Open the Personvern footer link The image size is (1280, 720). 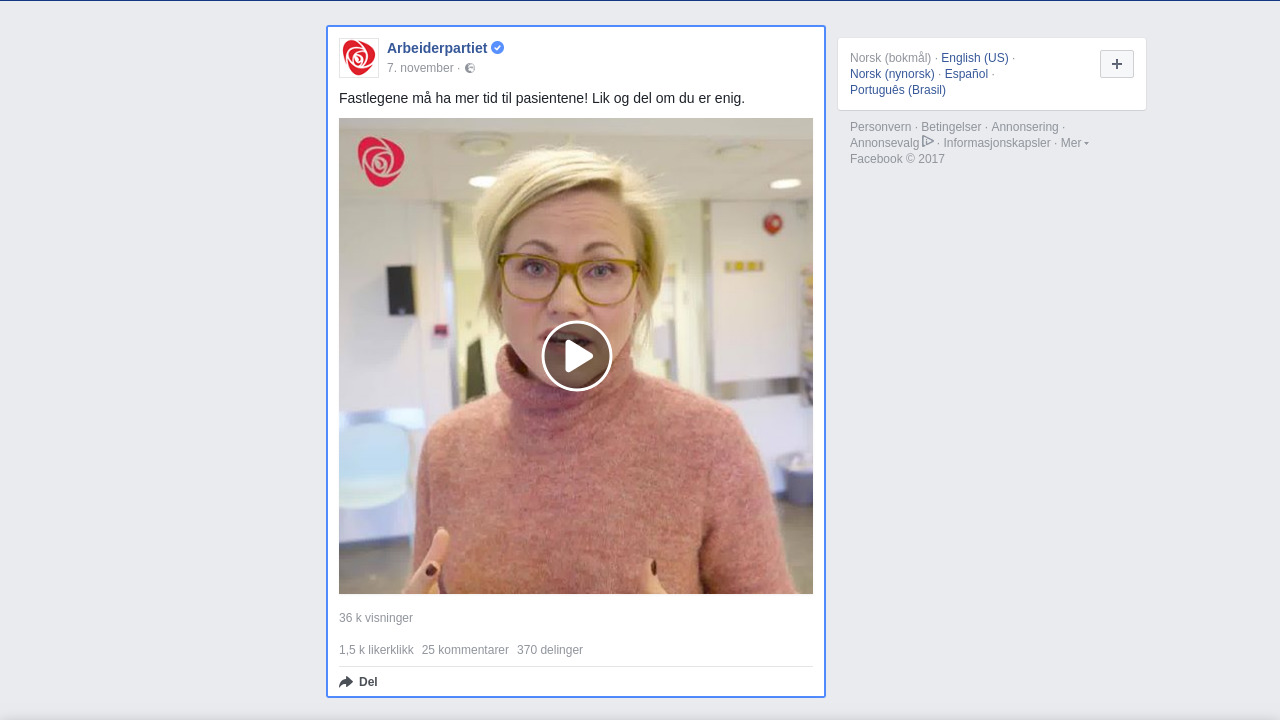click(x=881, y=127)
